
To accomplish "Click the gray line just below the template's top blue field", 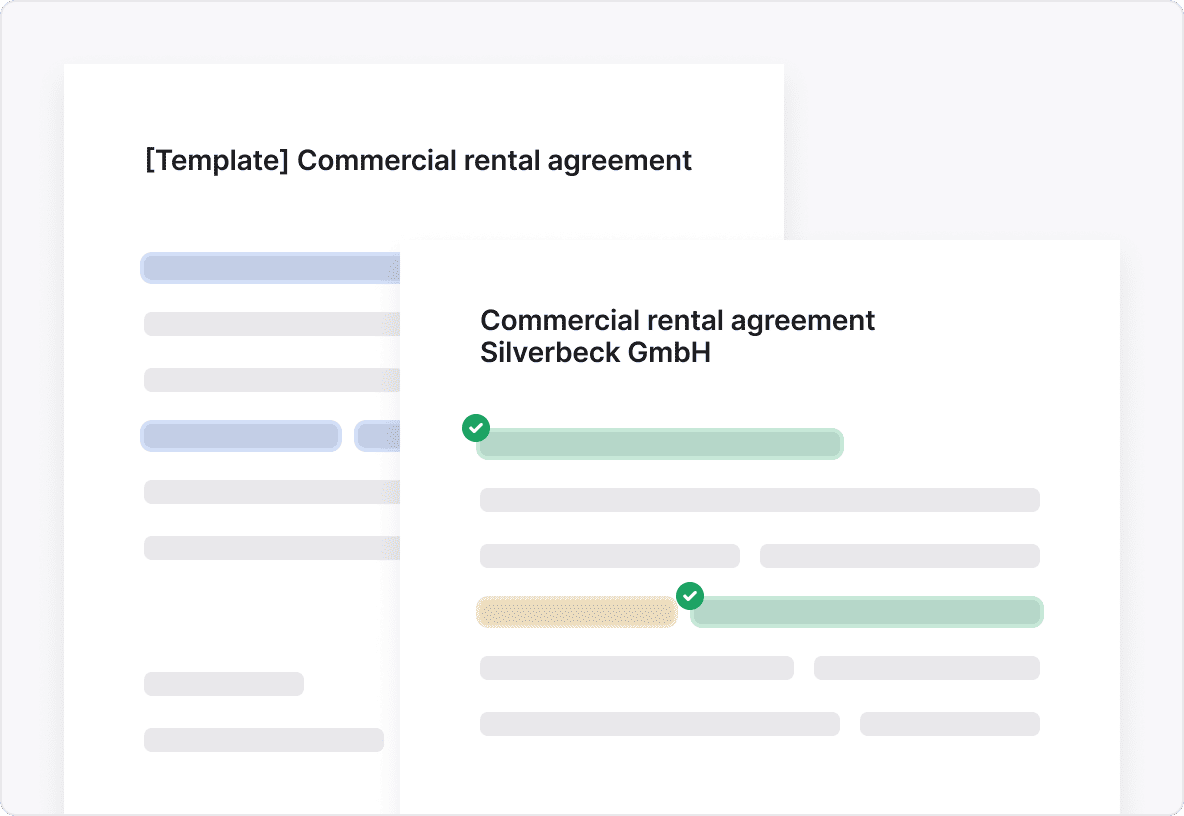I will tap(271, 324).
